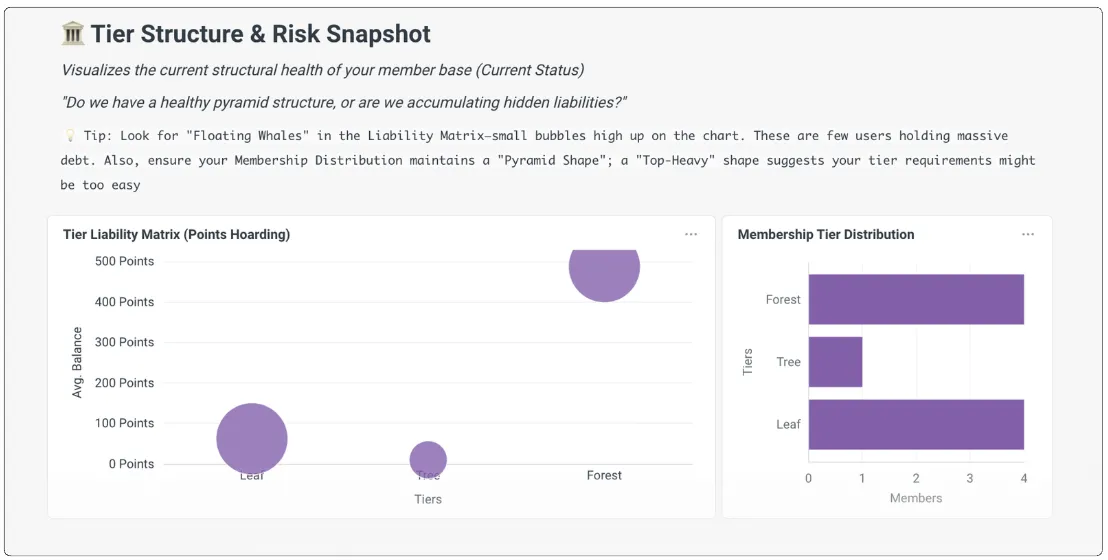Click the Leaf label beside the bar chart
1108x560 pixels.
[x=788, y=424]
